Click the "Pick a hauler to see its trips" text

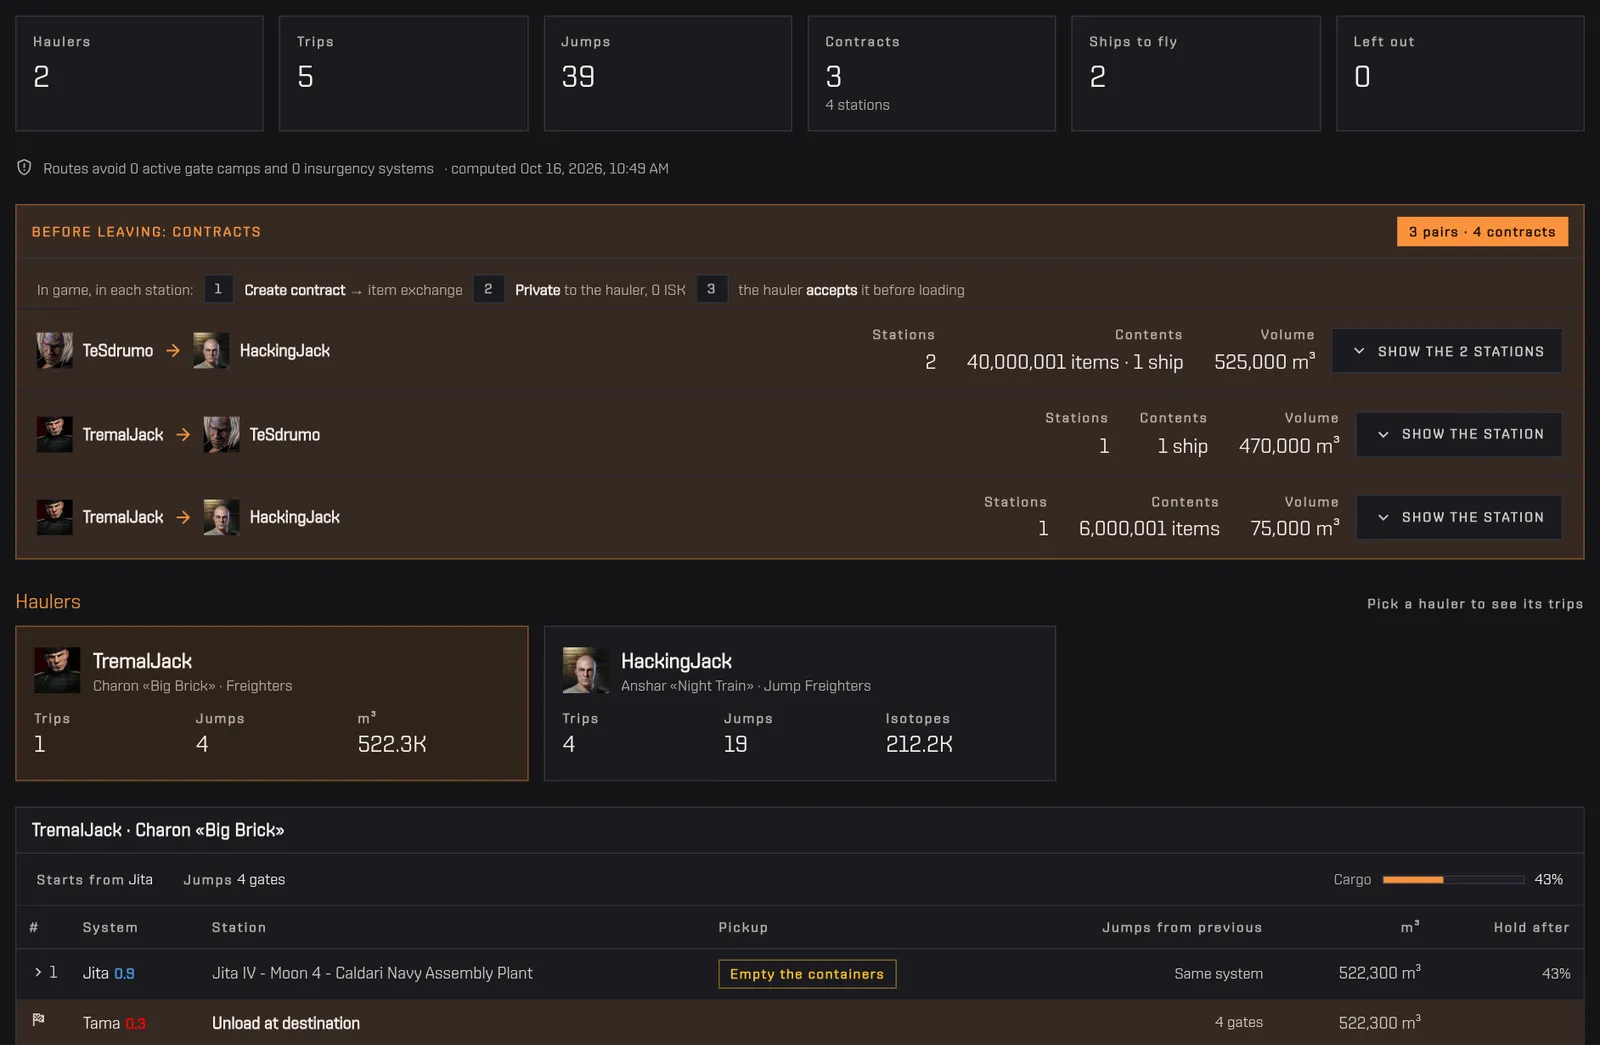(x=1475, y=604)
